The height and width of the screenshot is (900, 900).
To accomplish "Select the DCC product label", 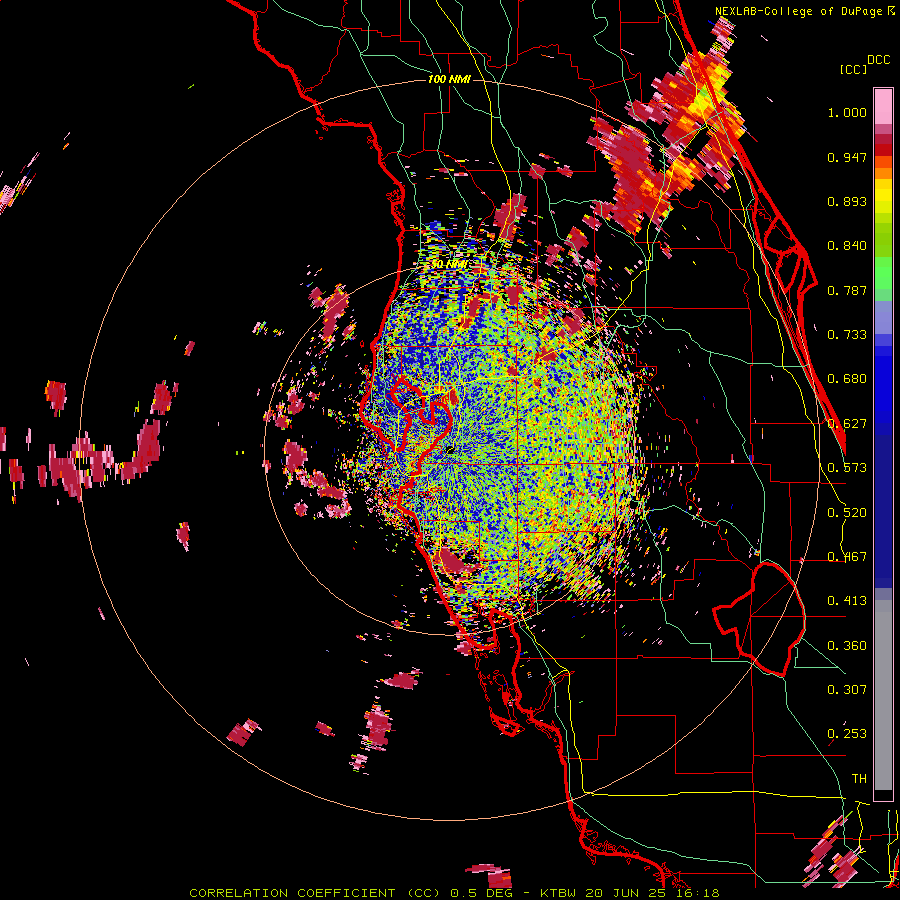I will (878, 60).
